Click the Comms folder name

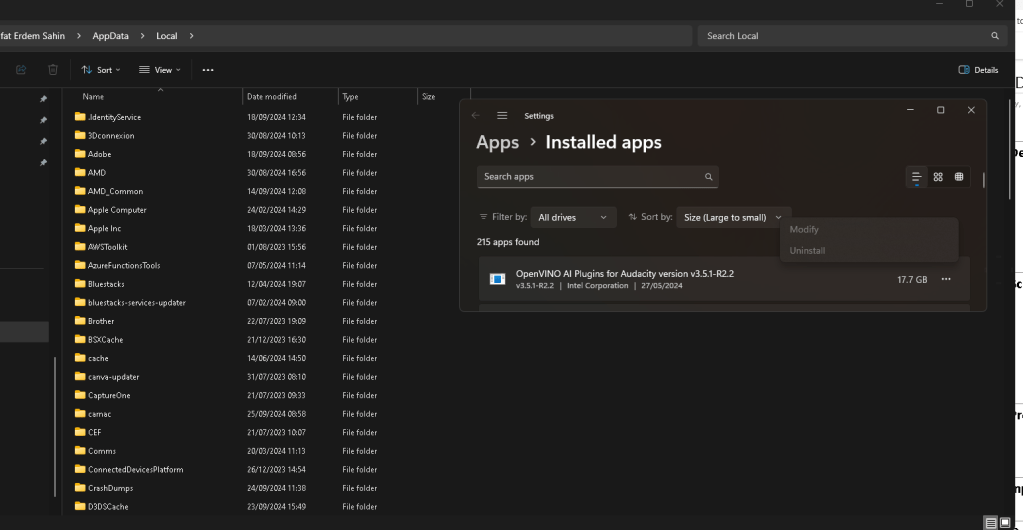tap(102, 451)
